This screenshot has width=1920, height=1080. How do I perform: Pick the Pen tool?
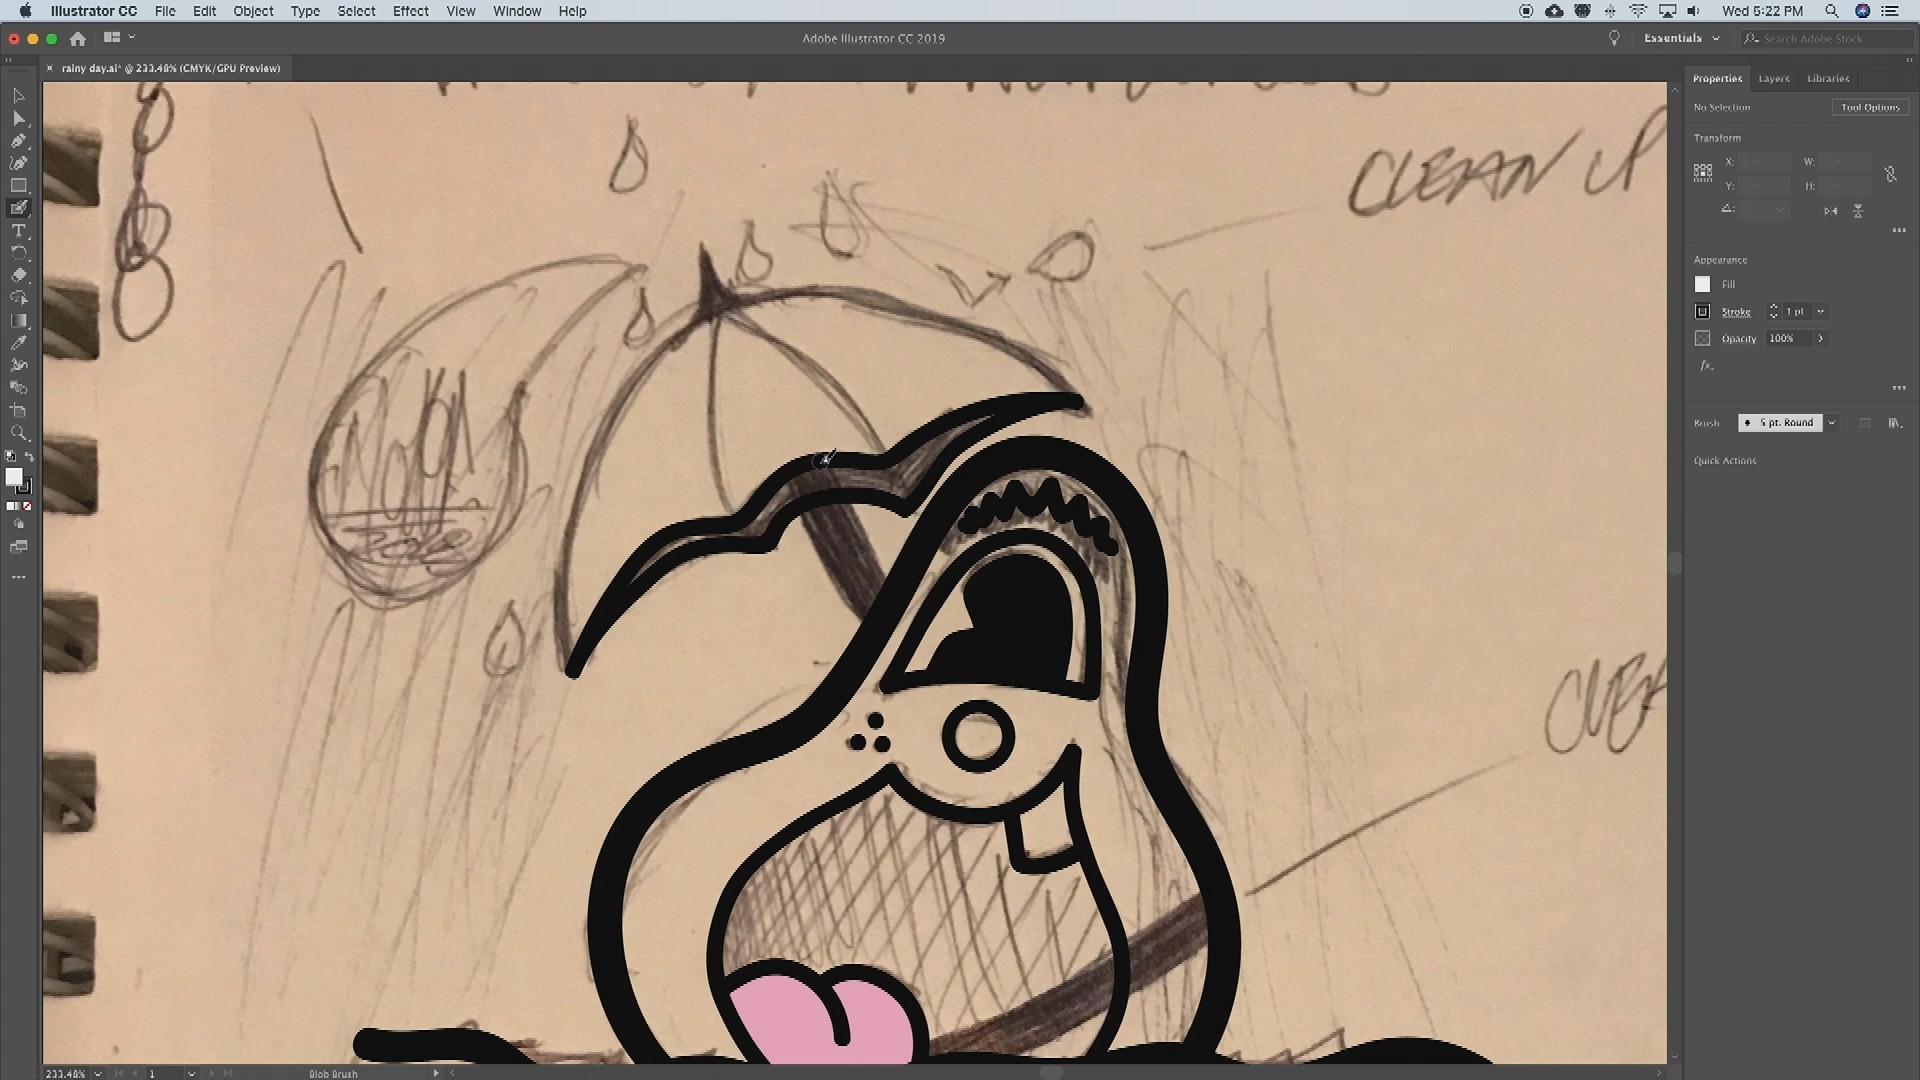pos(19,141)
